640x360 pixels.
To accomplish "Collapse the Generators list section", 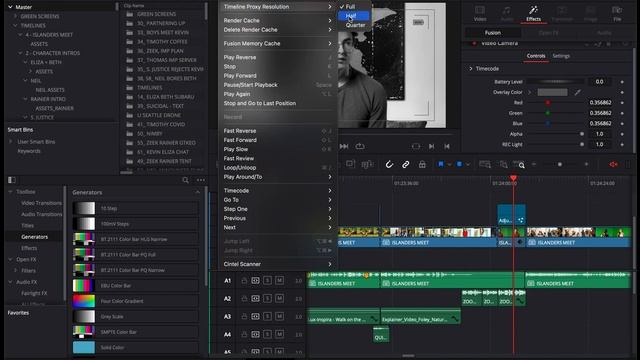I will [198, 192].
